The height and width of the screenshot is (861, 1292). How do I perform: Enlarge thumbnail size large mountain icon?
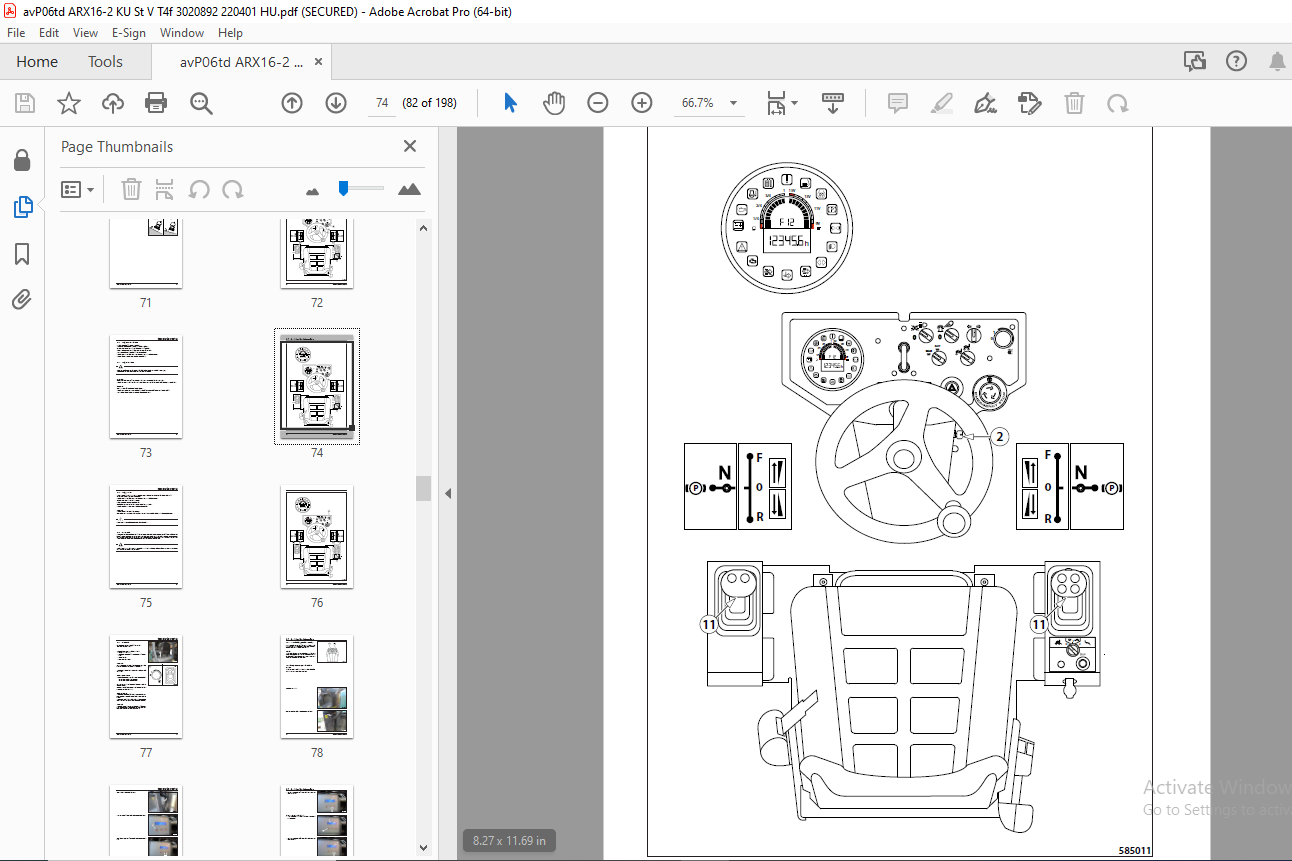(409, 188)
